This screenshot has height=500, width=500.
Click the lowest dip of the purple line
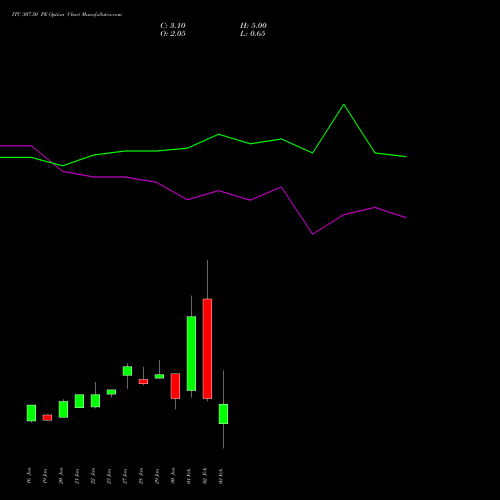(x=312, y=234)
